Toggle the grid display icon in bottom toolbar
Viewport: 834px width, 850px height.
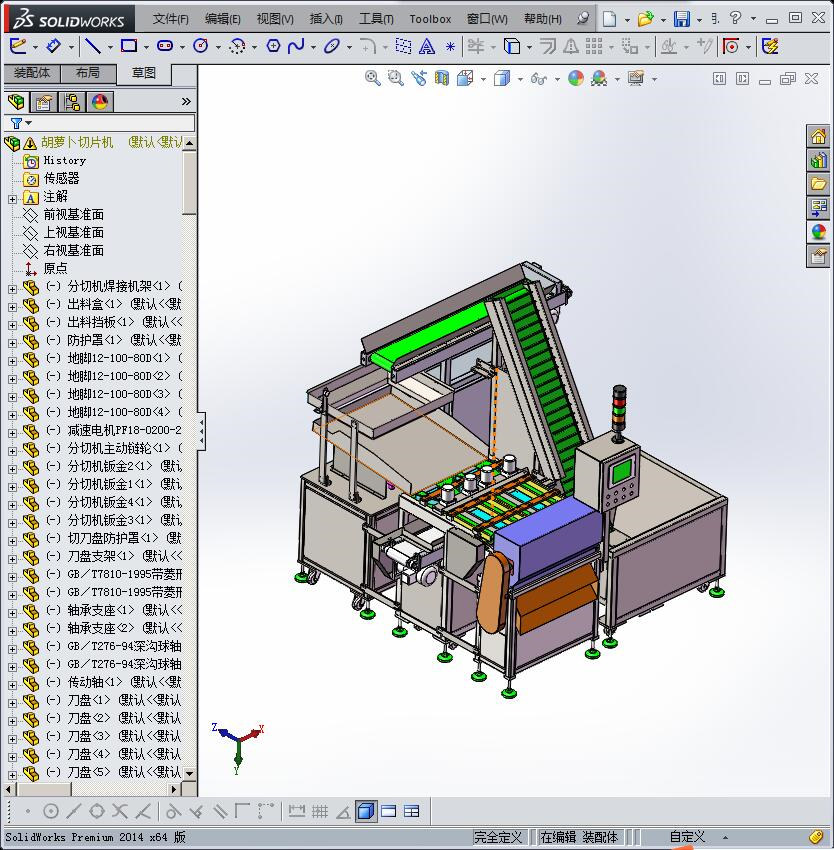[319, 812]
